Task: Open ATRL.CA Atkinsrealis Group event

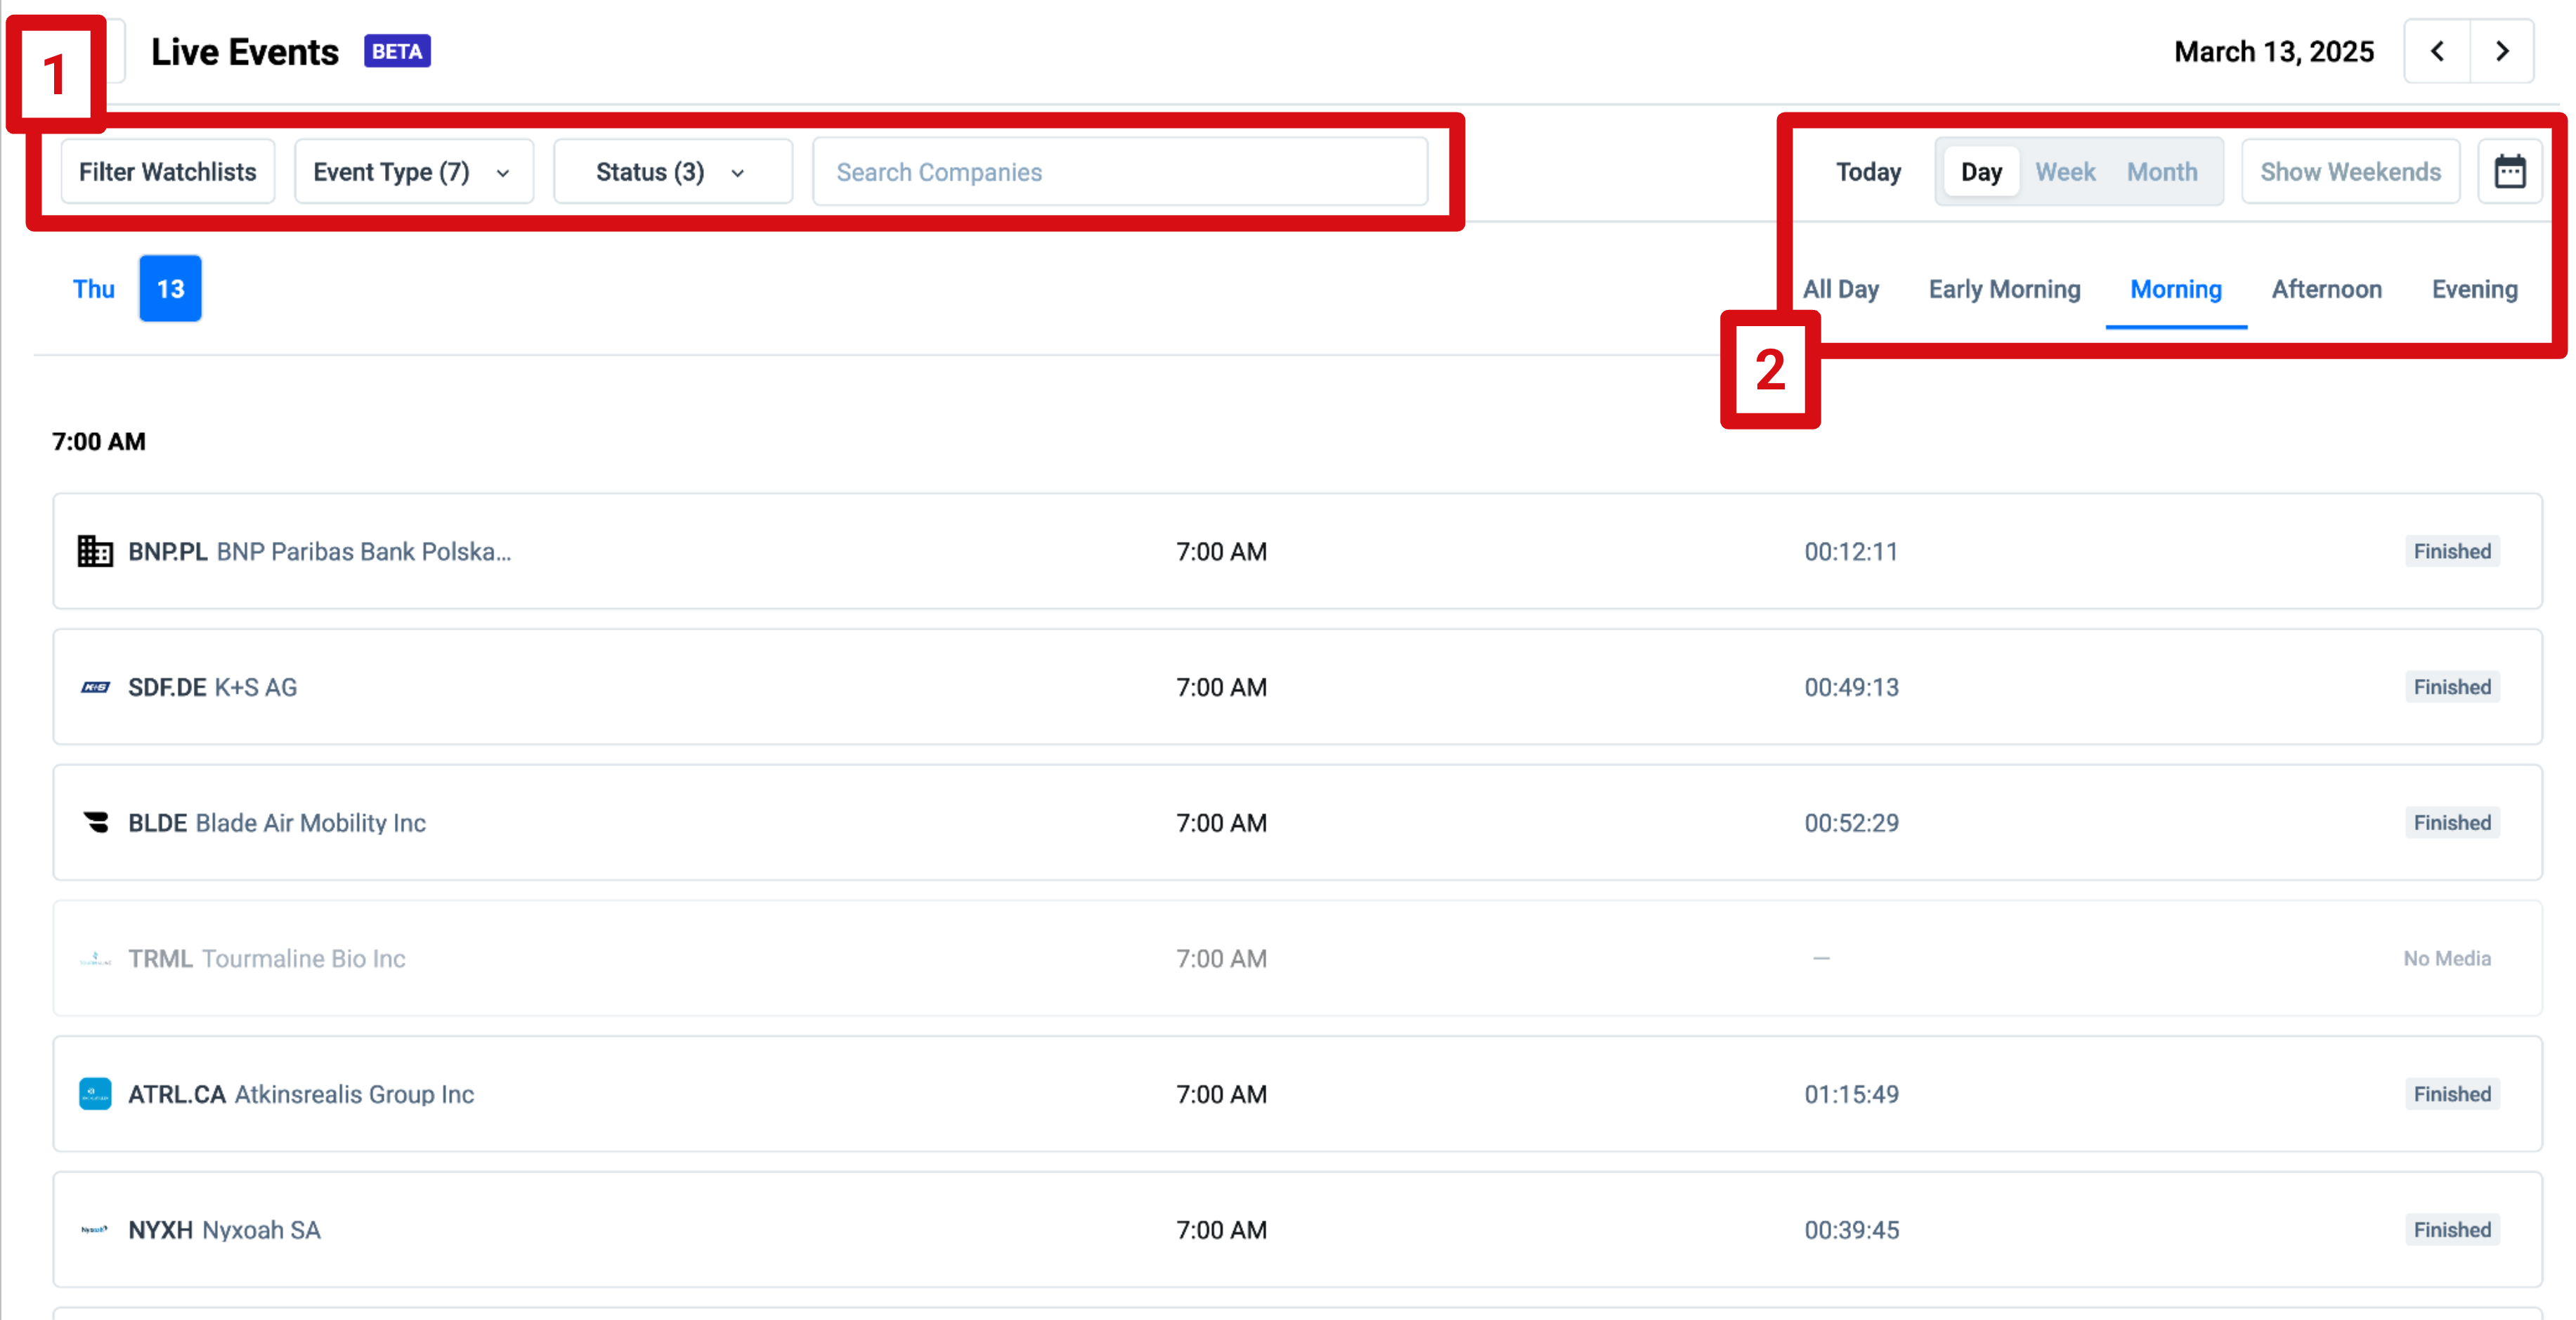Action: pos(1297,1093)
